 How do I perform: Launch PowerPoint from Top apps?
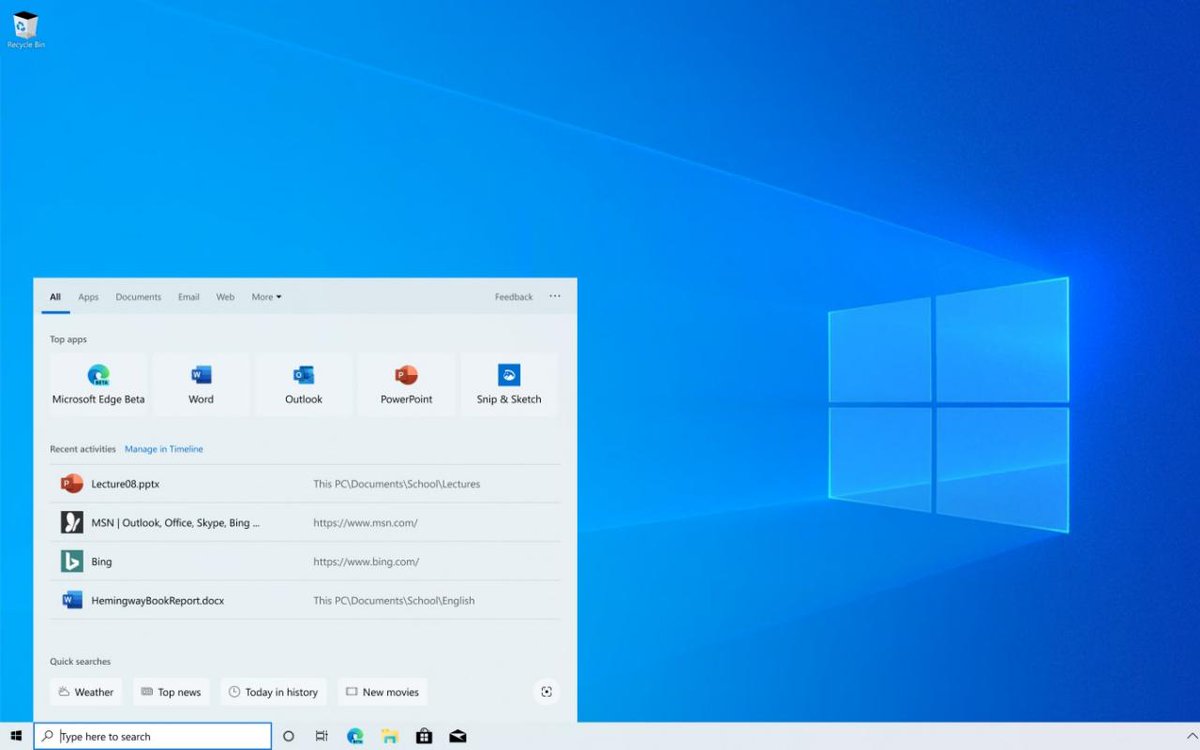(x=406, y=384)
